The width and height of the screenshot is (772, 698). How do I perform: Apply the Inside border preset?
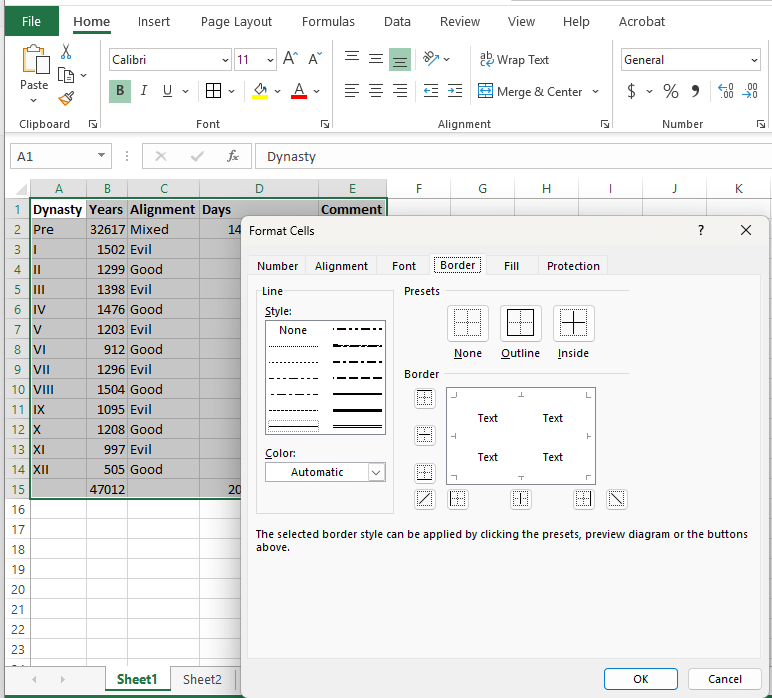pyautogui.click(x=573, y=324)
